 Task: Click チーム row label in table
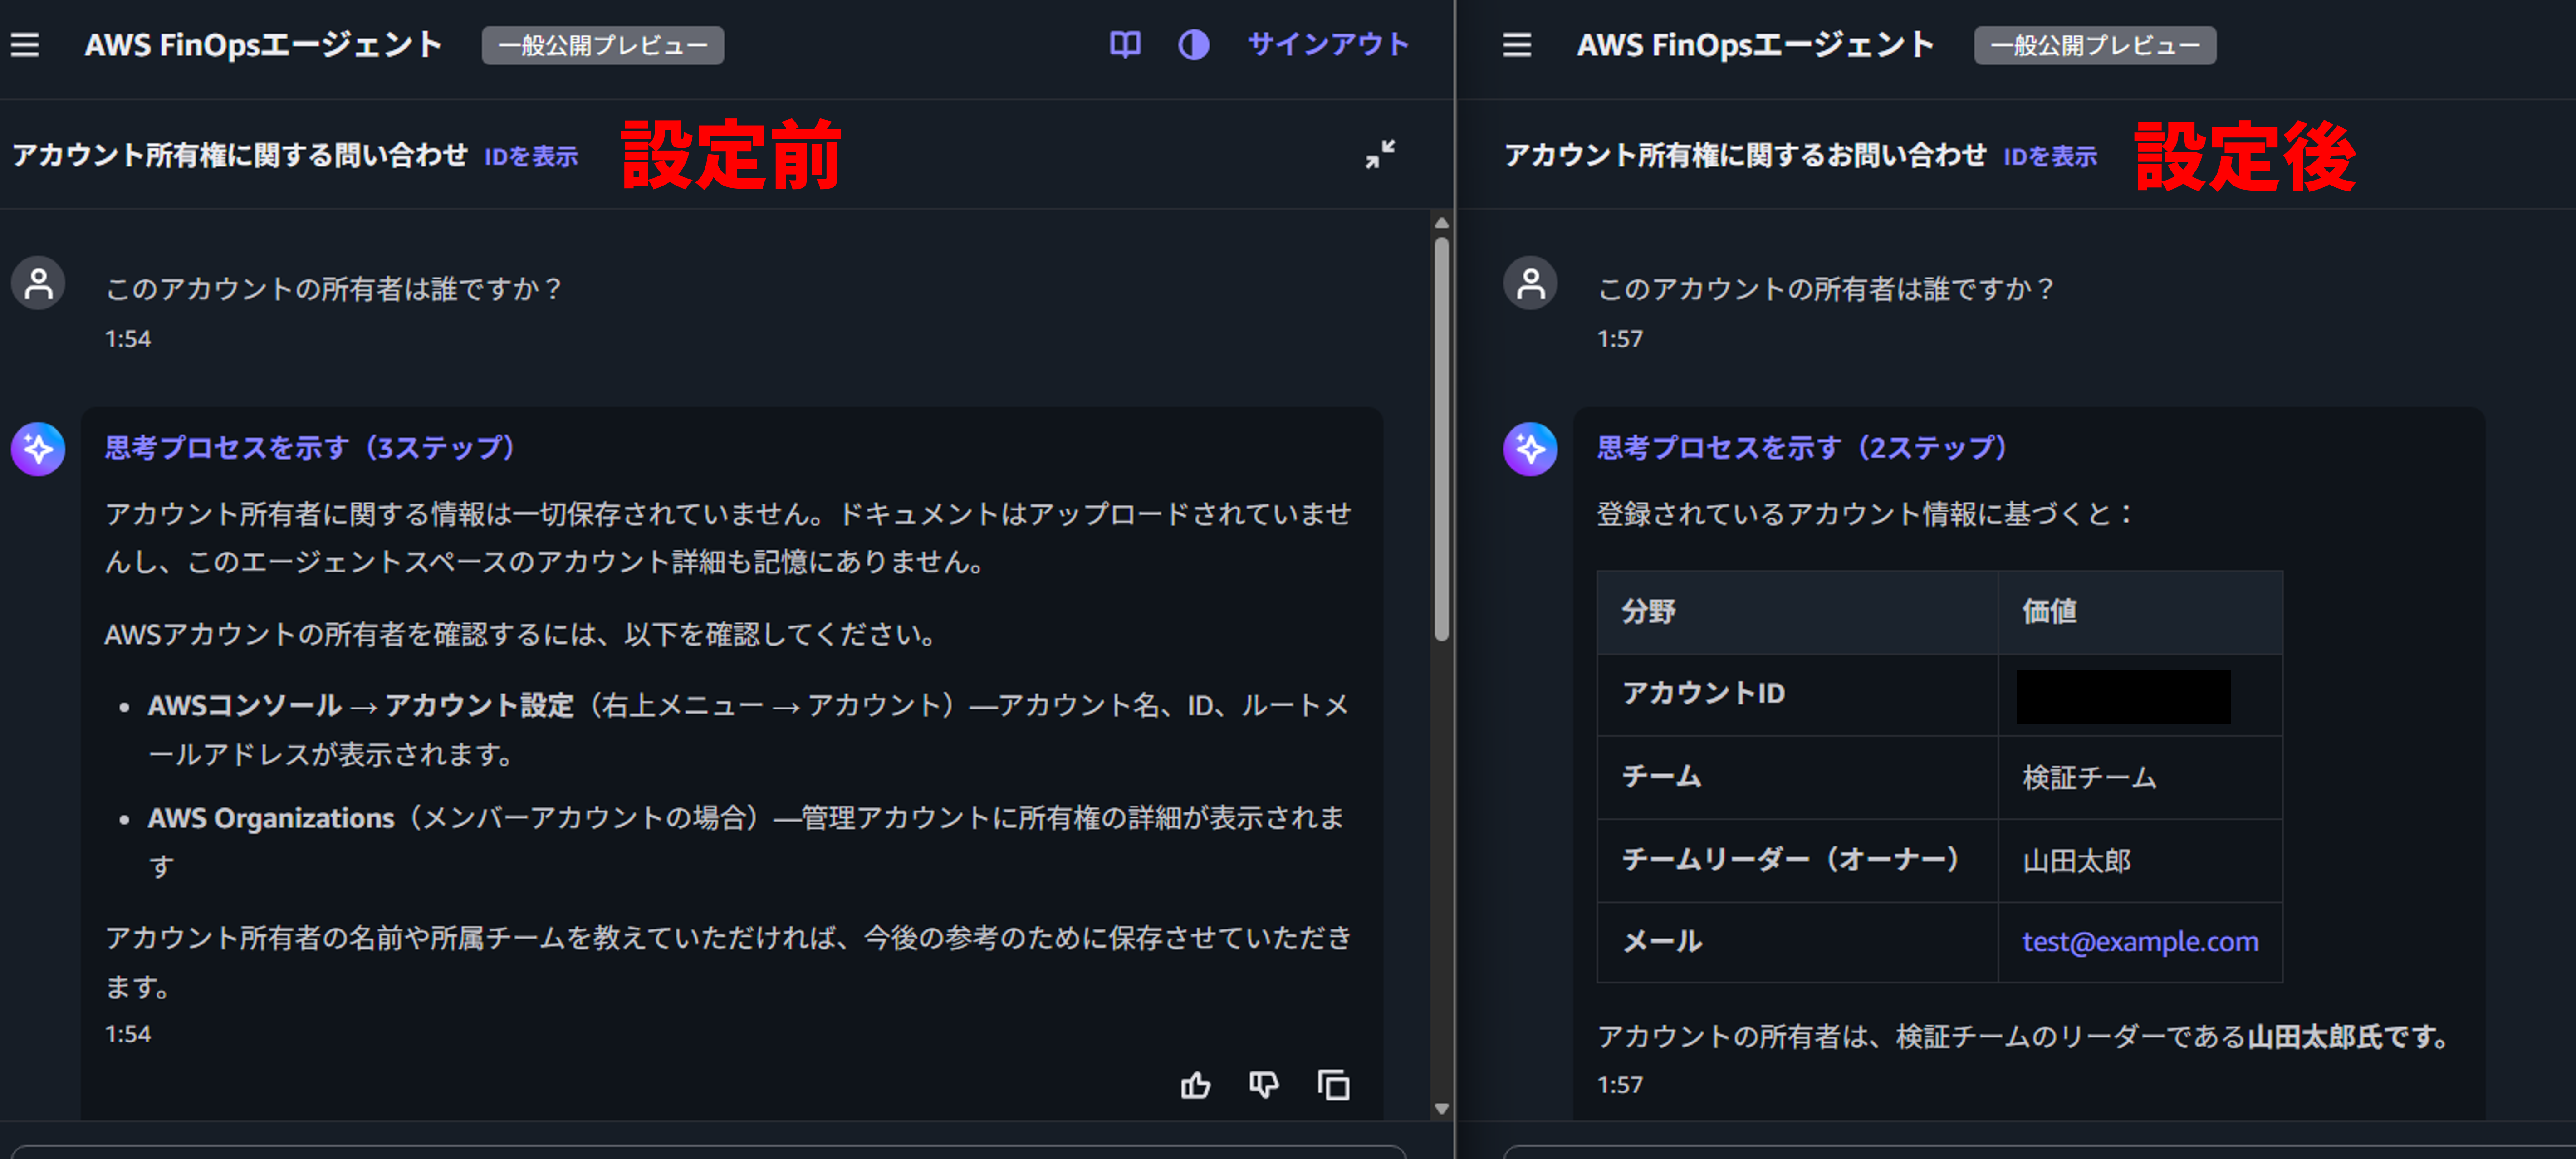pos(1661,776)
